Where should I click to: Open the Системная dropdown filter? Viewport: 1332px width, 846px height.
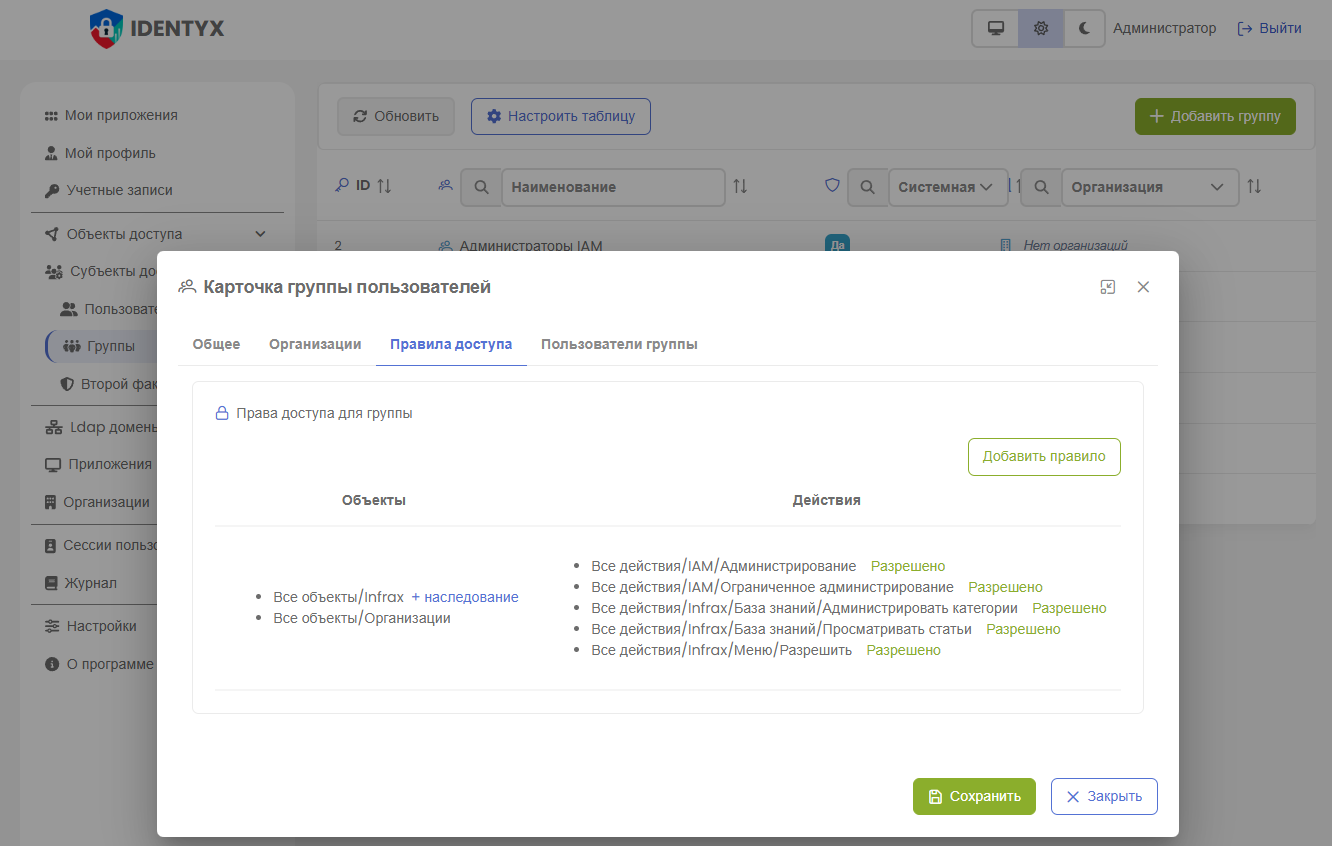947,187
